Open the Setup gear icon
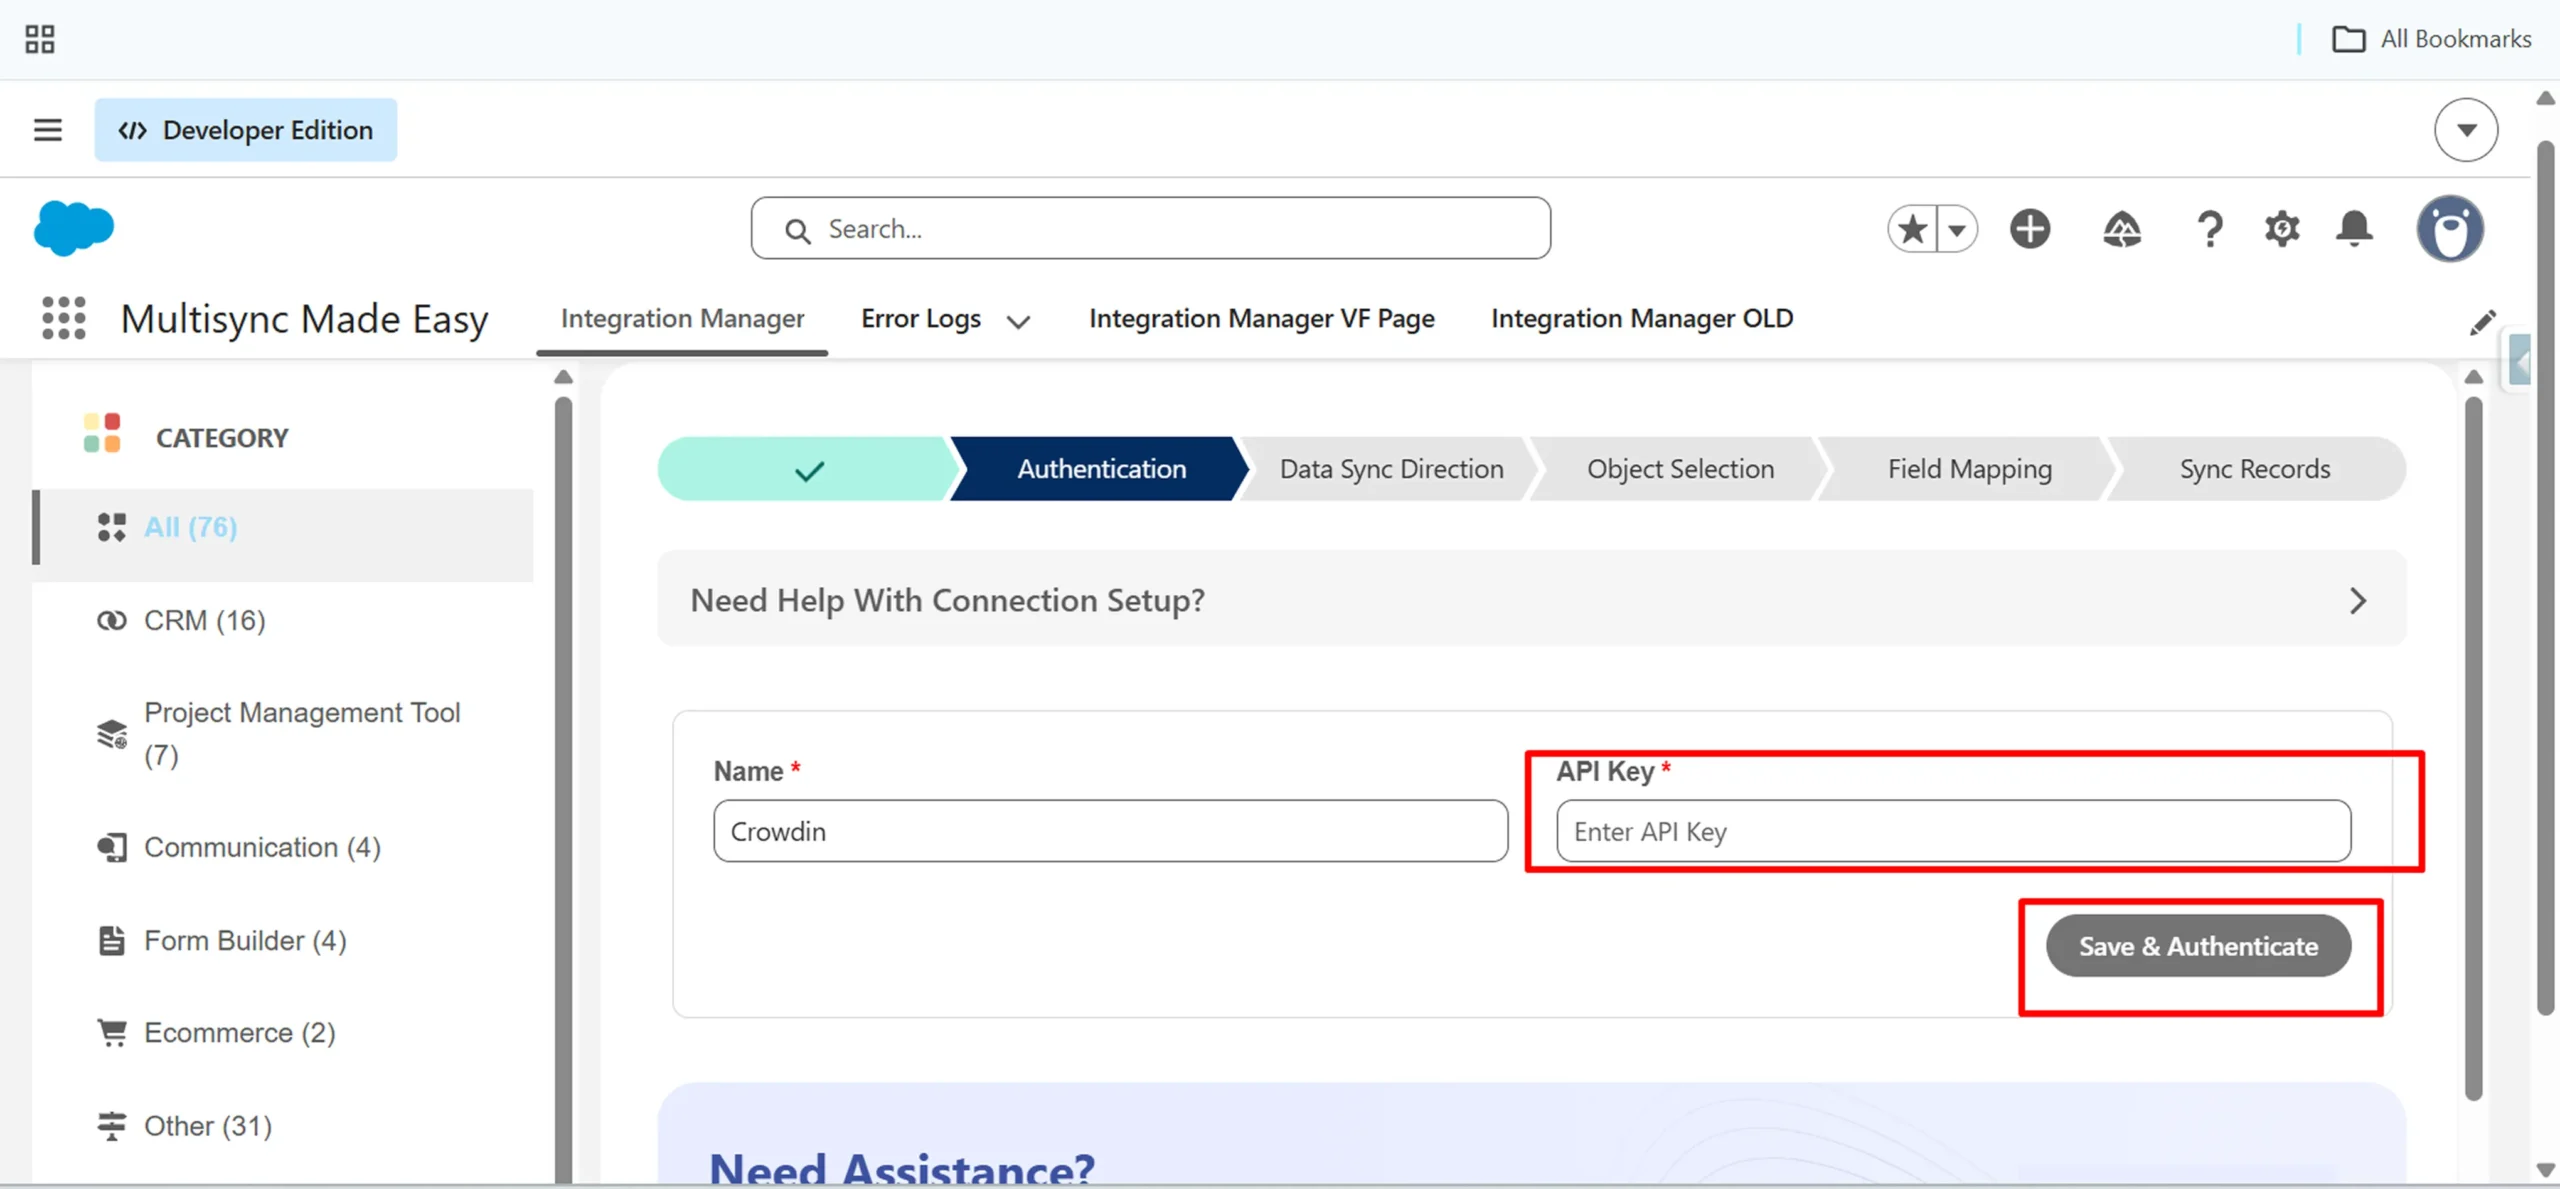The height and width of the screenshot is (1189, 2560). click(x=2282, y=229)
